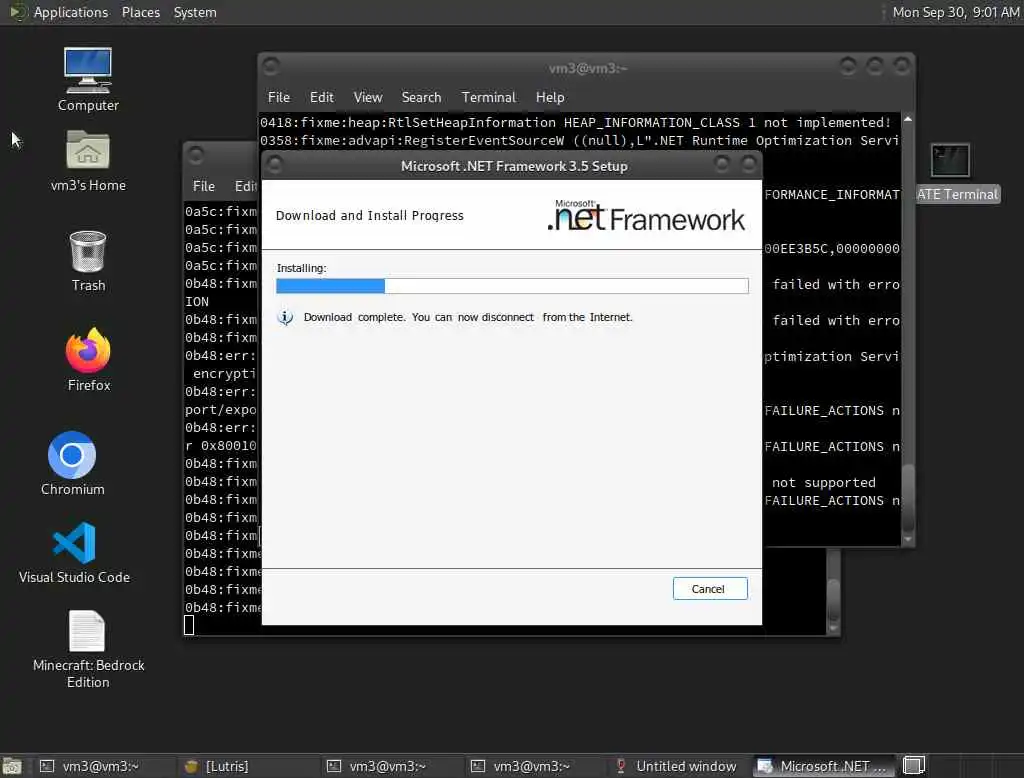The height and width of the screenshot is (778, 1024).
Task: Click the show desktop icon in bottom panel
Action: tap(12, 766)
